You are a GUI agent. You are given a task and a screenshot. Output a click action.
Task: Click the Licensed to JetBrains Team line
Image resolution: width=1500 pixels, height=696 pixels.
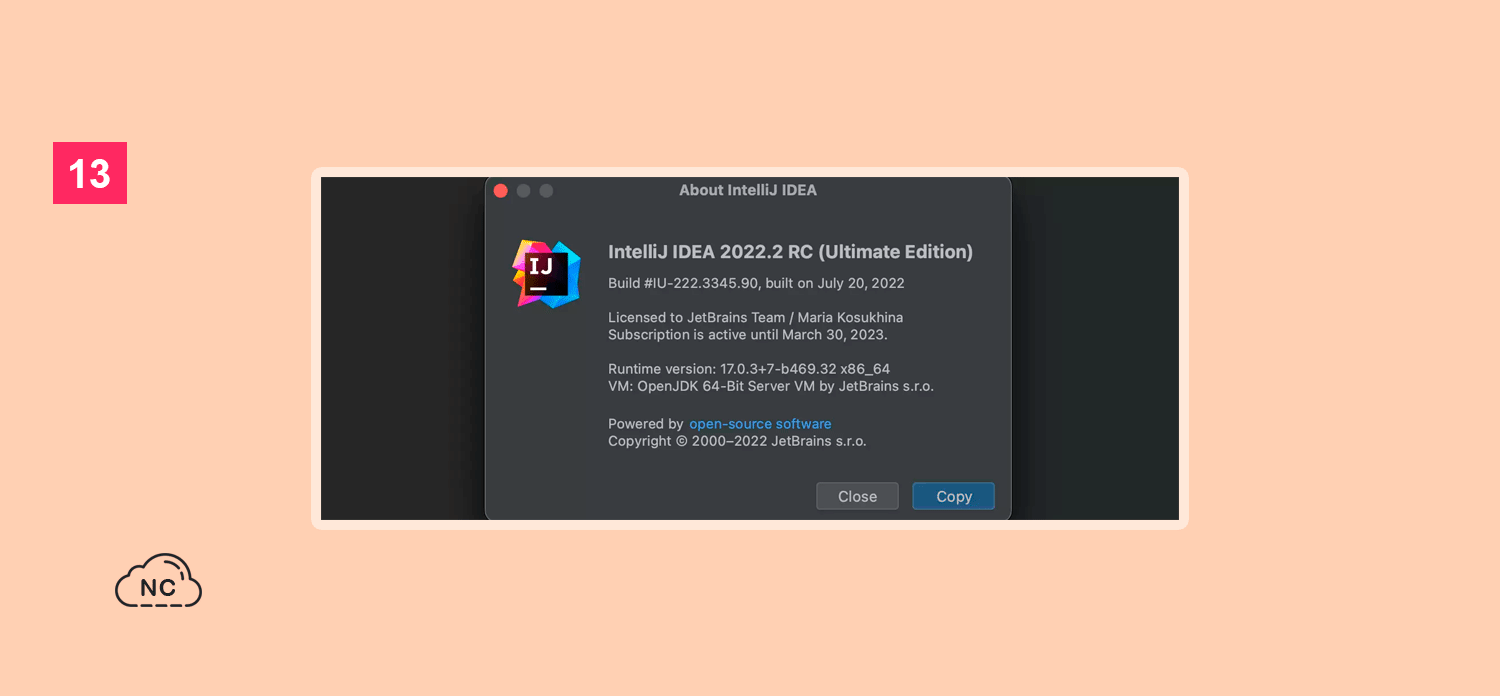click(x=755, y=317)
